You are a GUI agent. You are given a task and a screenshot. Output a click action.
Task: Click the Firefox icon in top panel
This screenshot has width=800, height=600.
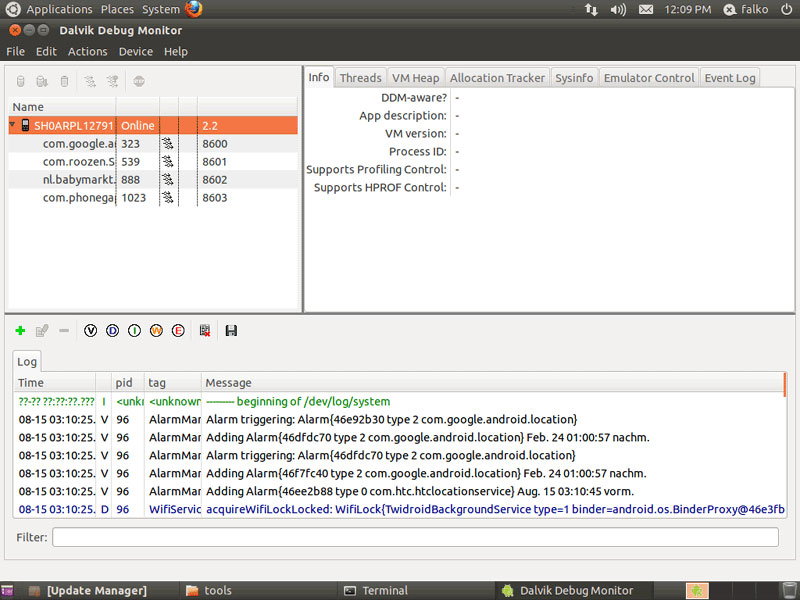pyautogui.click(x=193, y=9)
